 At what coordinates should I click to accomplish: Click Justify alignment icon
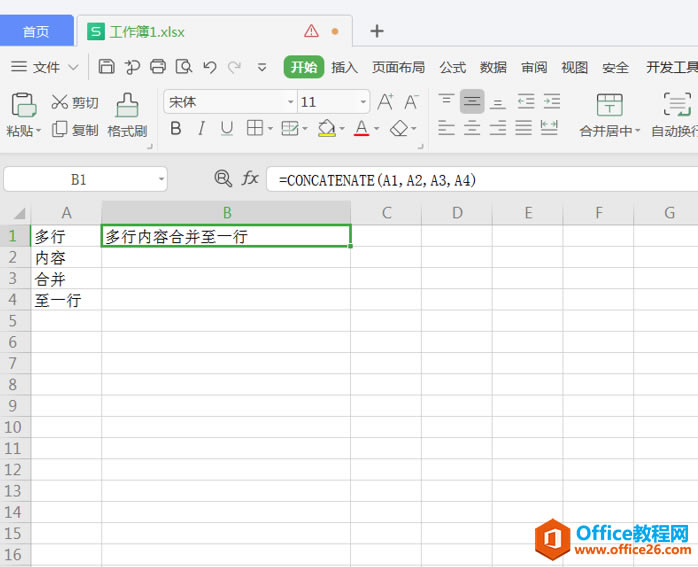pyautogui.click(x=524, y=128)
